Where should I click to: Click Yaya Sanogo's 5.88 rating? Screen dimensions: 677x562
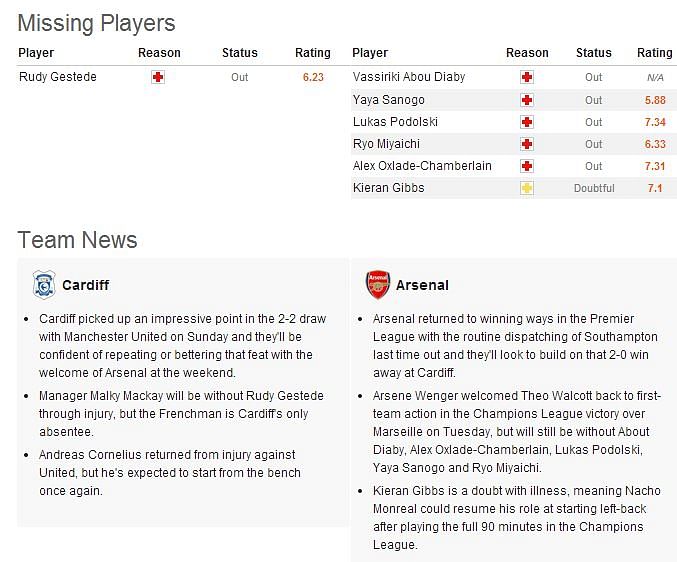[x=655, y=100]
